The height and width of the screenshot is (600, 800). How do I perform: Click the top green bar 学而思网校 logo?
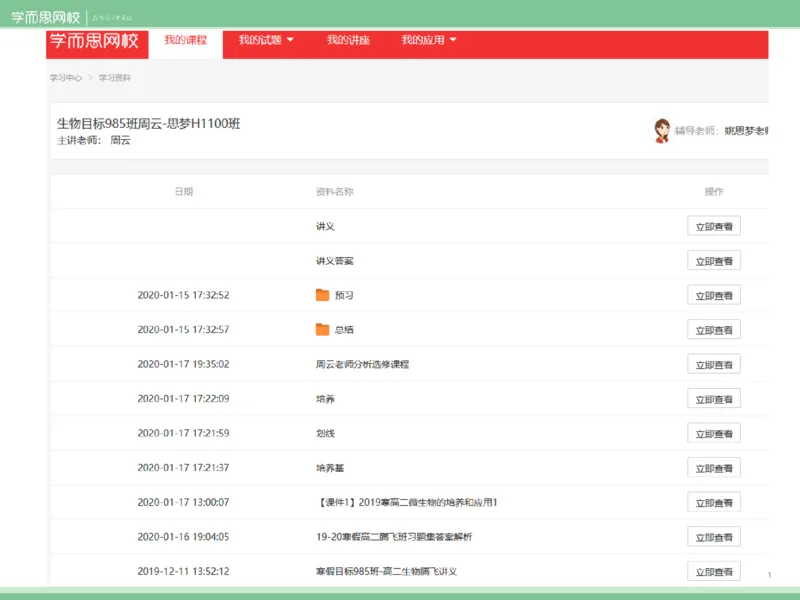coord(45,18)
